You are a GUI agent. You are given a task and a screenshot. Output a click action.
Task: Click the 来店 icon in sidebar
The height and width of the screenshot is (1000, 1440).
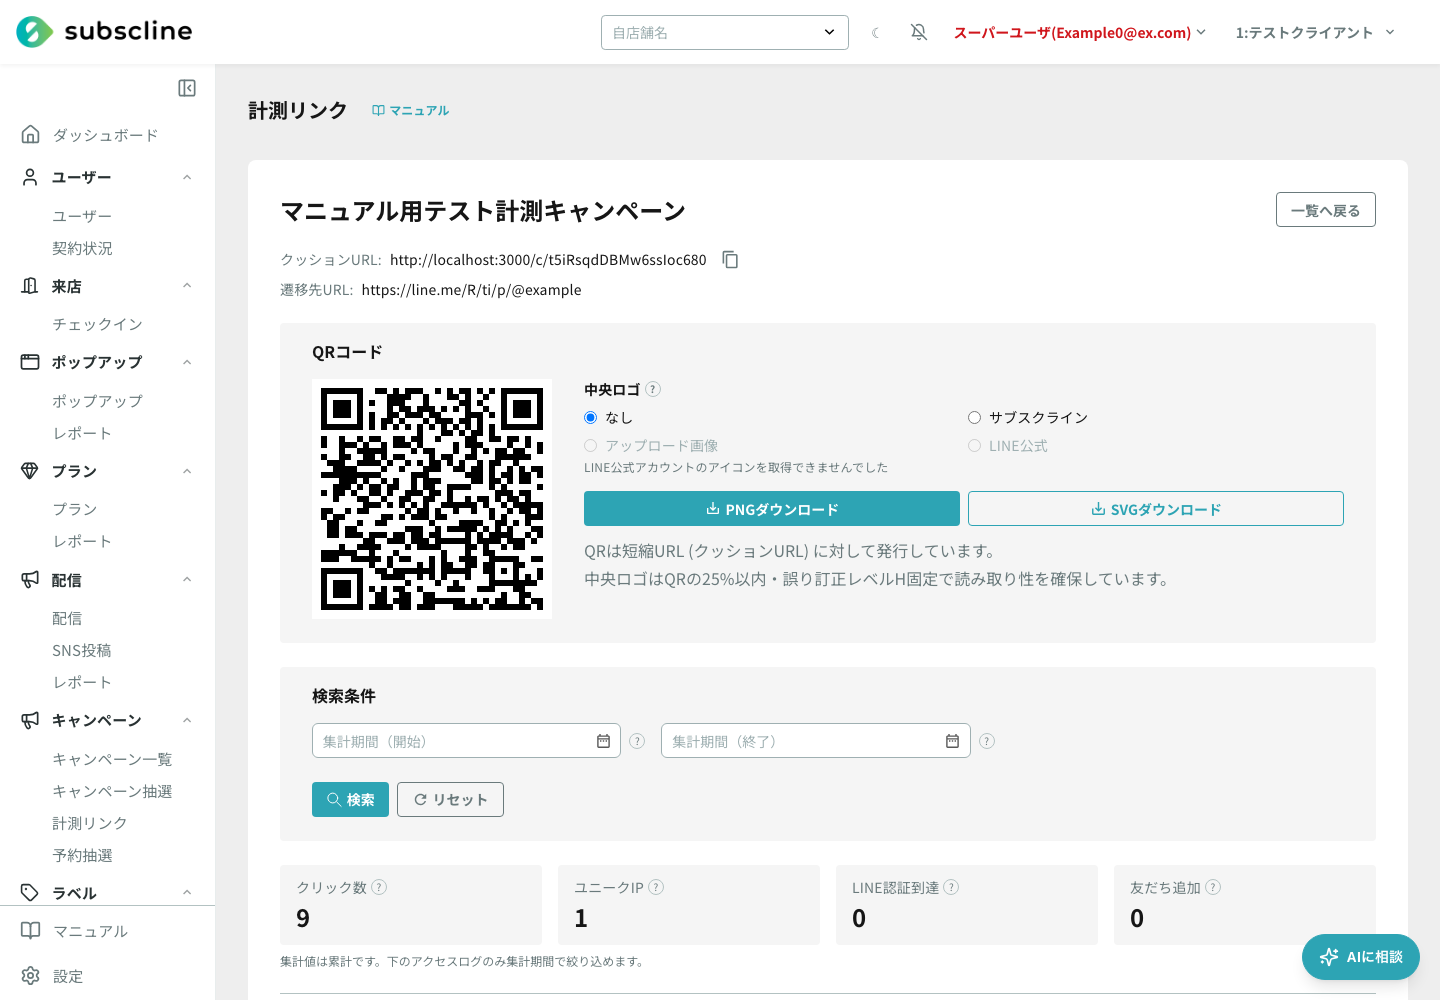pos(30,286)
